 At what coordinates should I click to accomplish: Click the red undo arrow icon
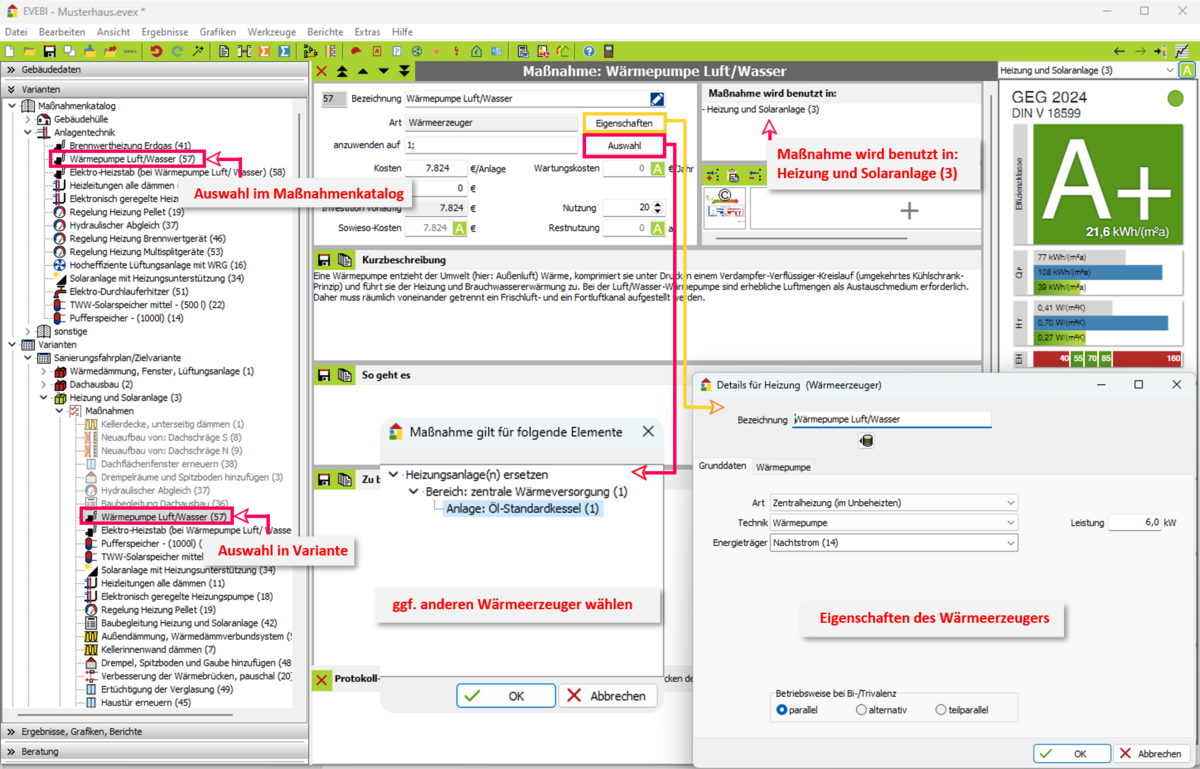(156, 51)
